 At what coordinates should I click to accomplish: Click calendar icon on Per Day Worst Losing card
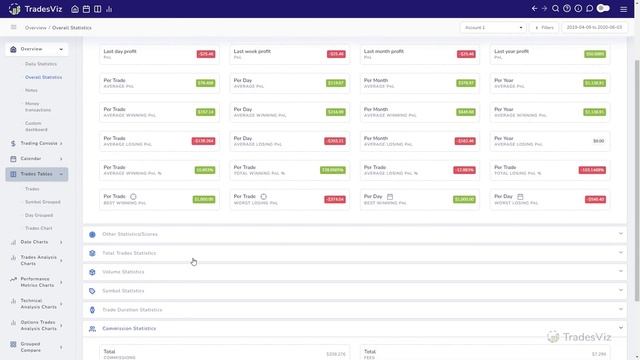coord(520,197)
